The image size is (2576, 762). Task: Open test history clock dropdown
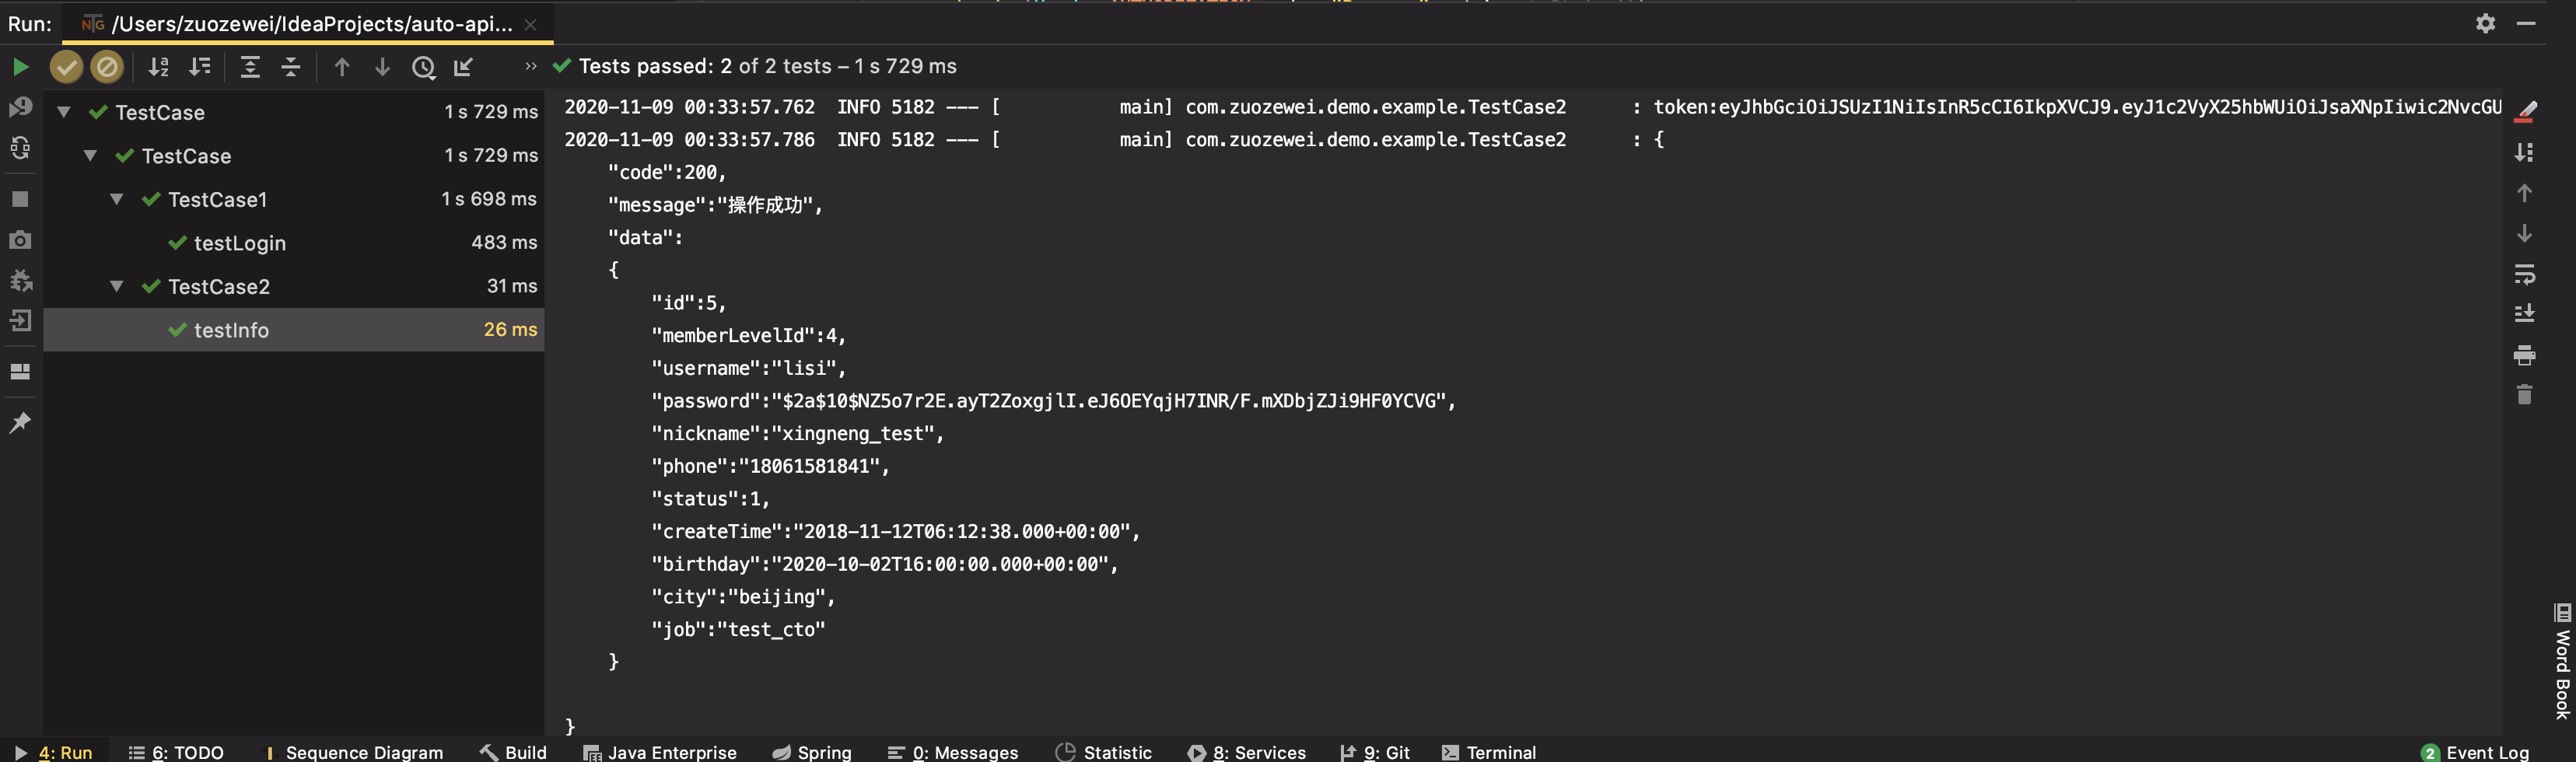click(424, 67)
